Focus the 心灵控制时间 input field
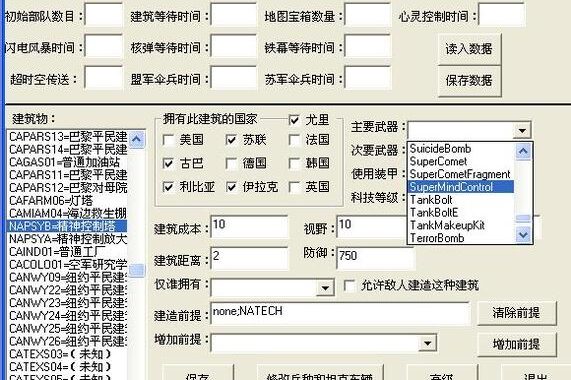The height and width of the screenshot is (380, 571). [x=501, y=15]
